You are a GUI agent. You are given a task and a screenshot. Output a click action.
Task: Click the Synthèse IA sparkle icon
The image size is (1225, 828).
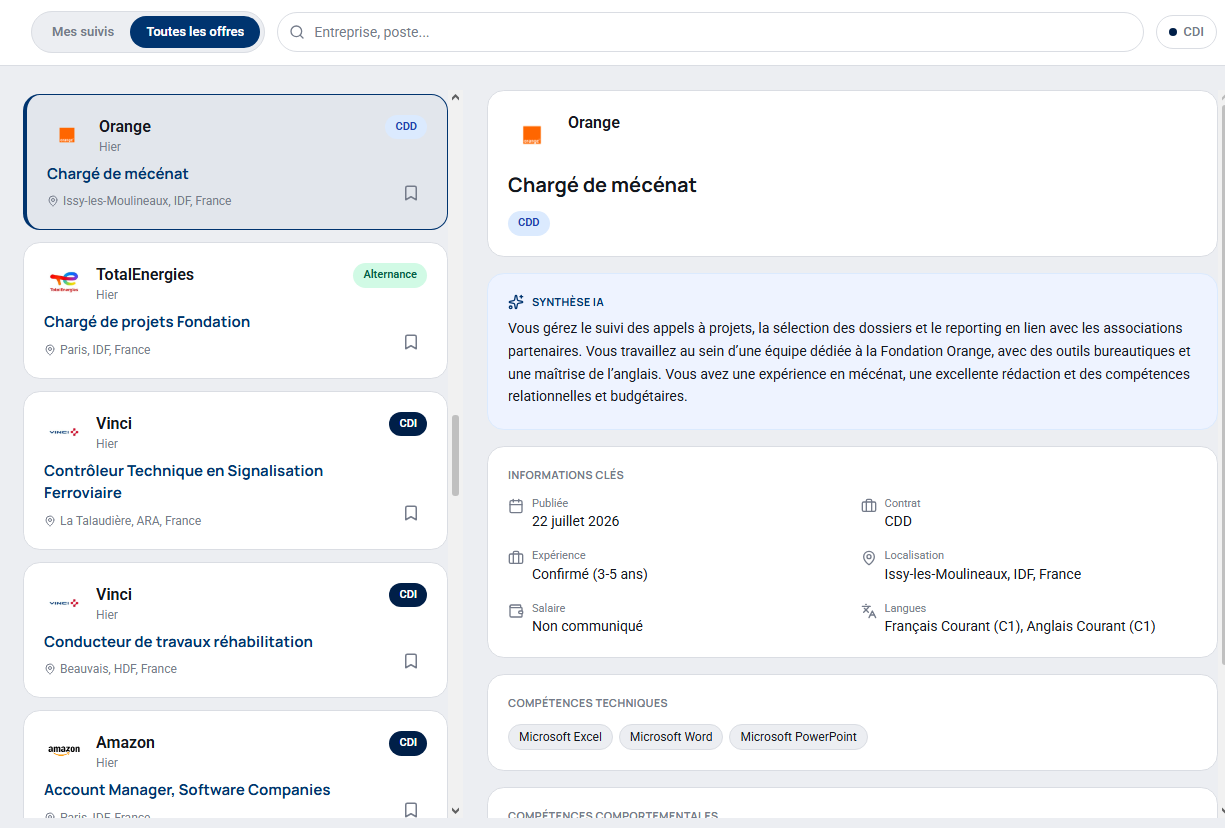[516, 302]
